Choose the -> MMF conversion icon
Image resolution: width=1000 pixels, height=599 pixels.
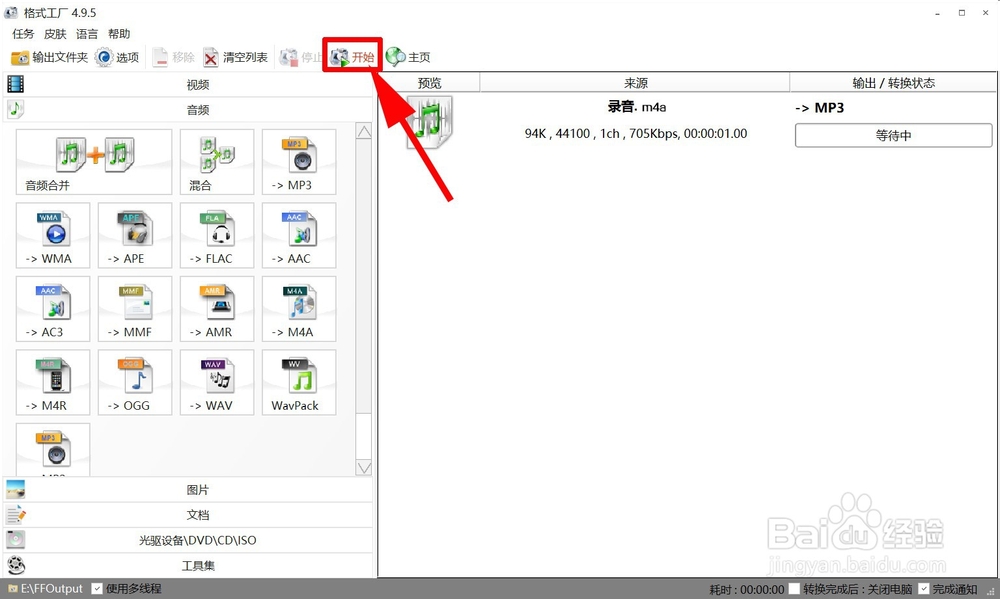click(135, 309)
